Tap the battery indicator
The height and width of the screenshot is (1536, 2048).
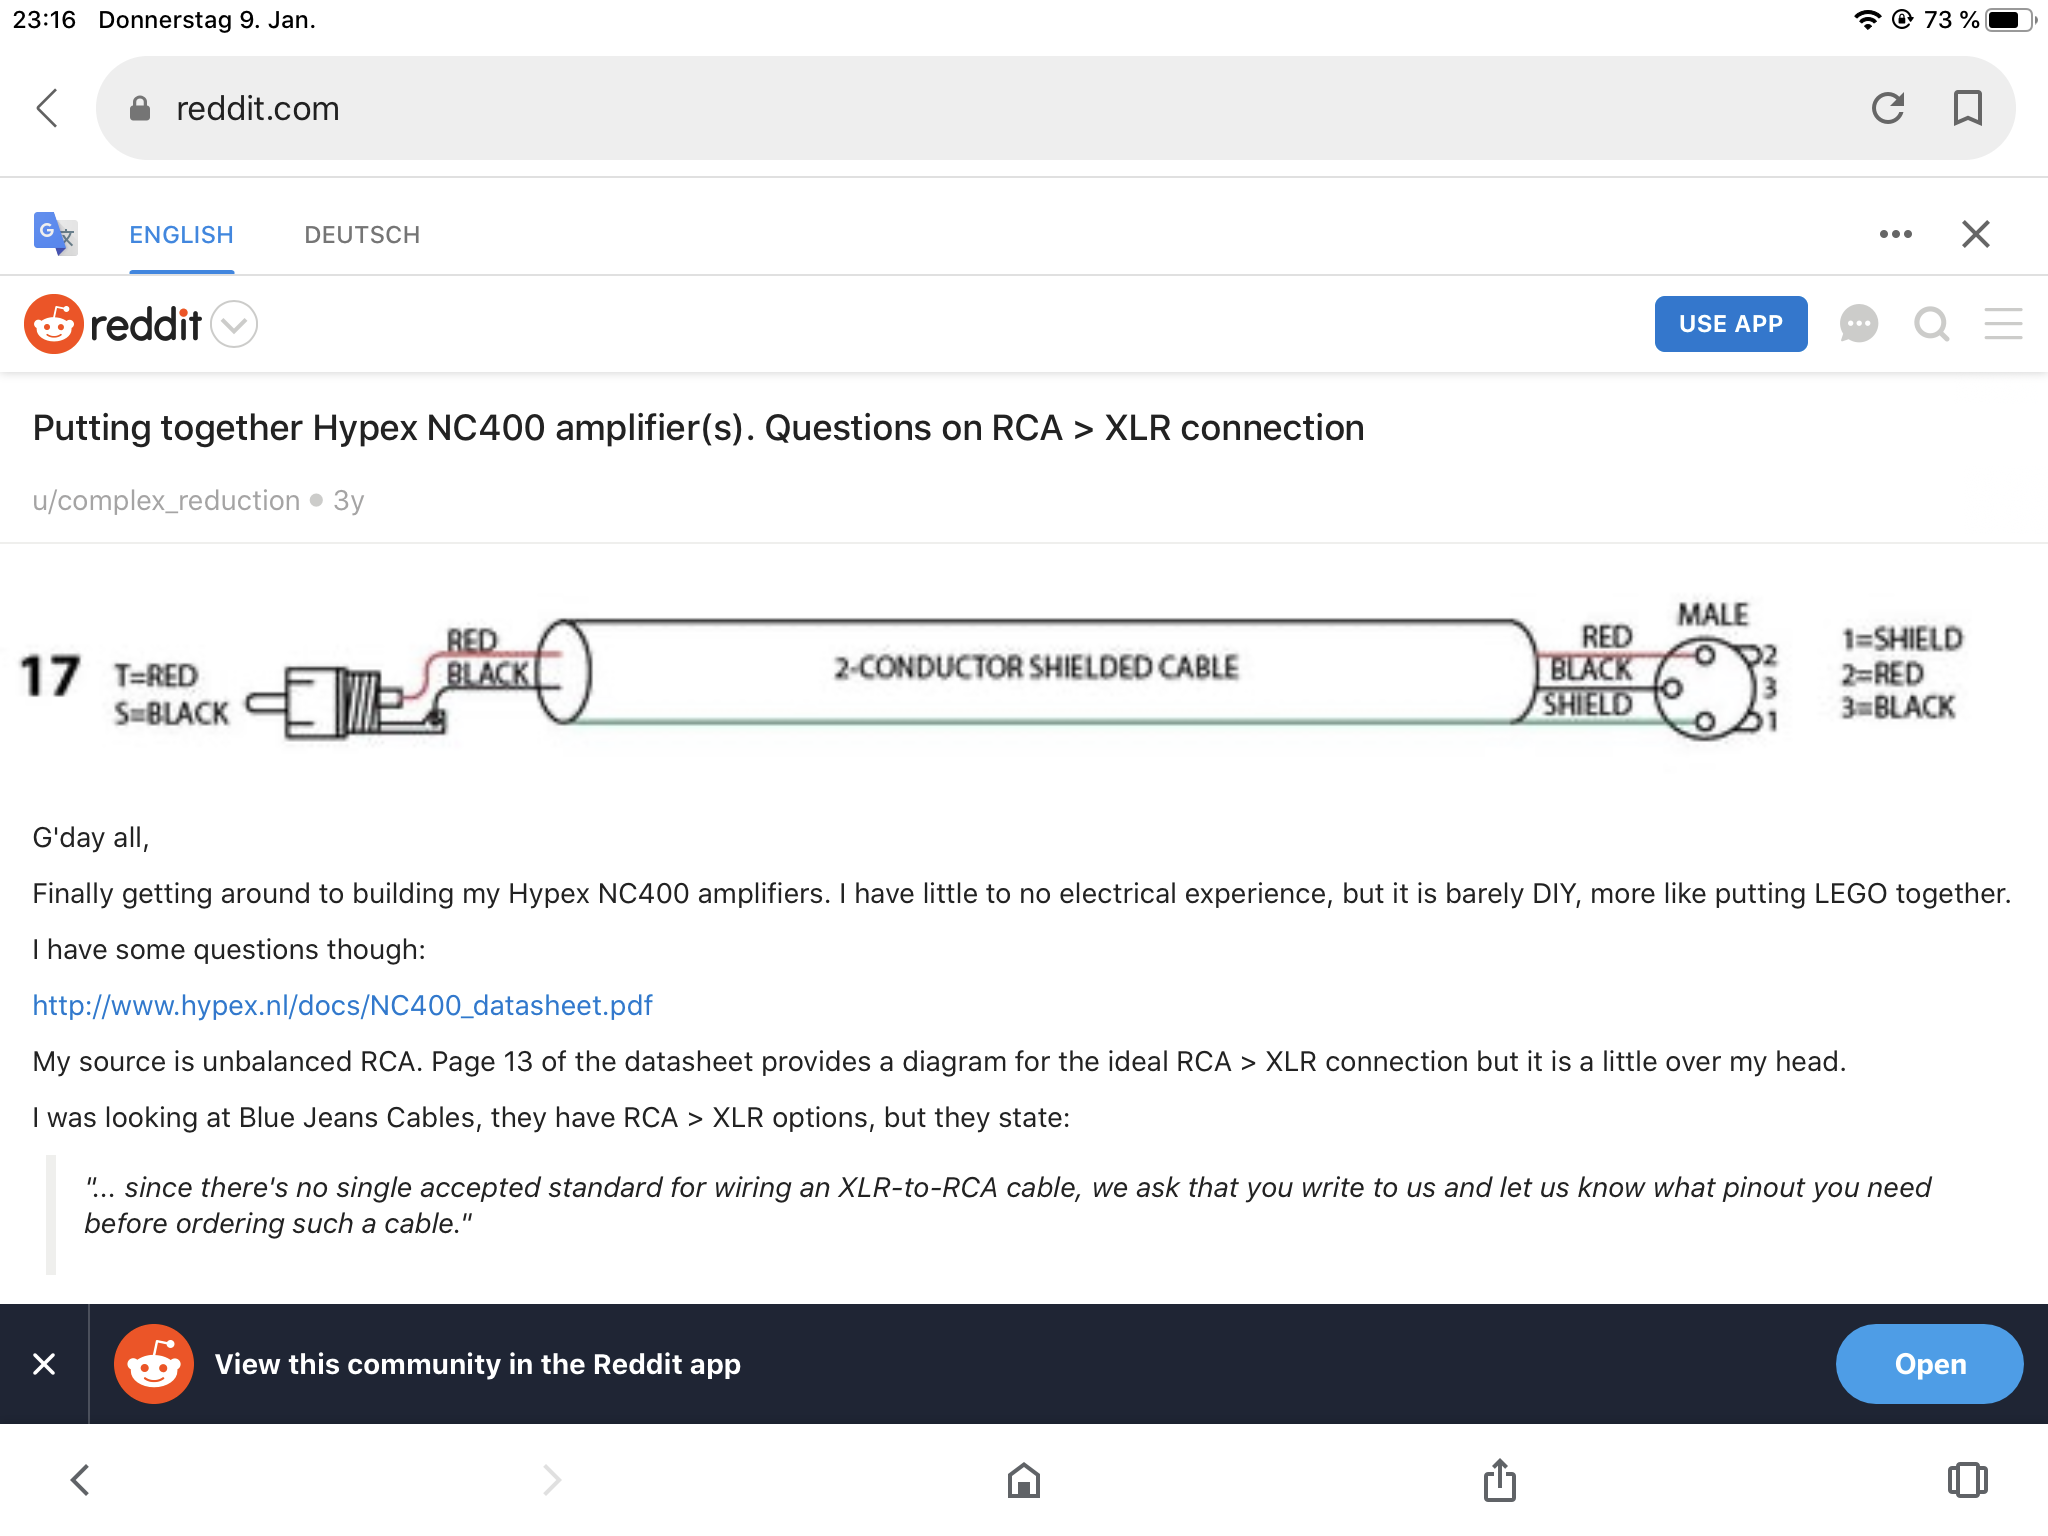[2010, 20]
